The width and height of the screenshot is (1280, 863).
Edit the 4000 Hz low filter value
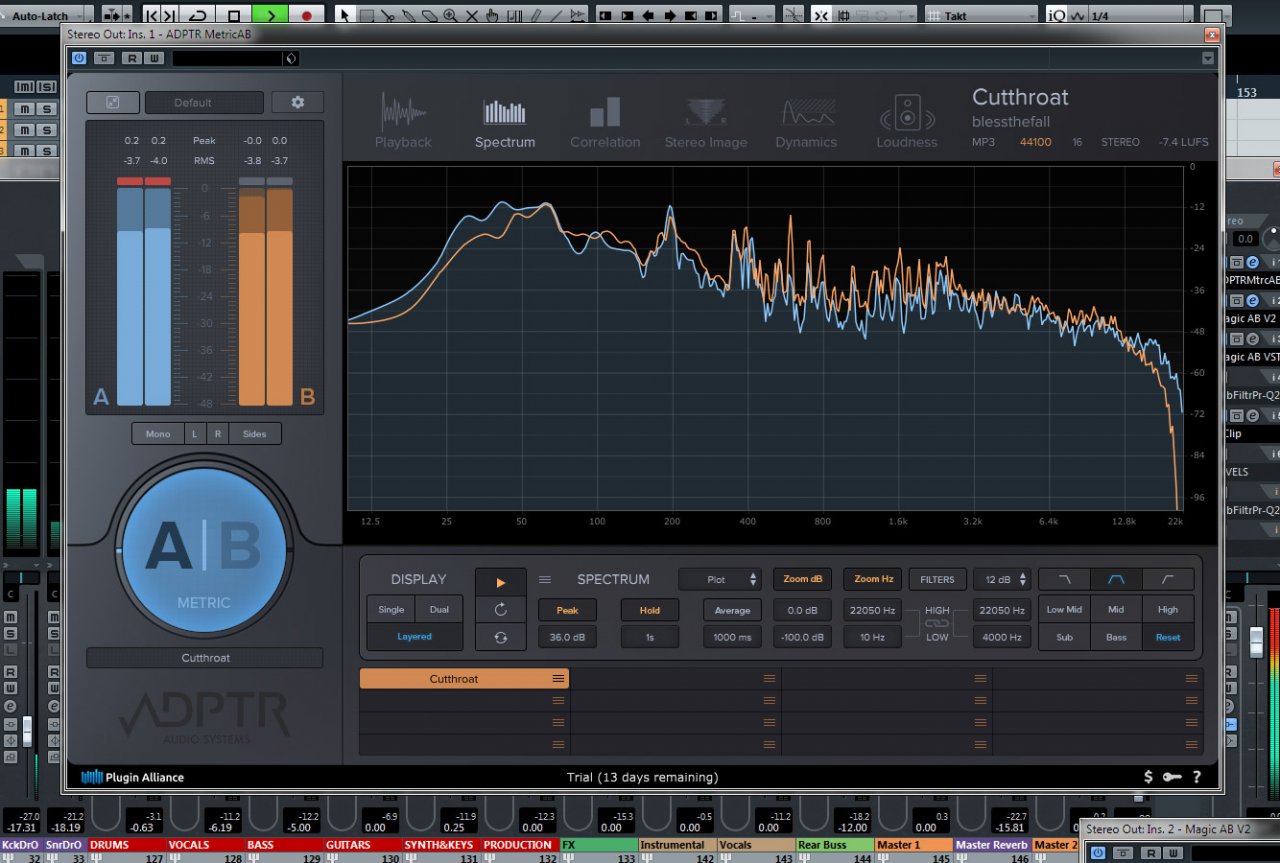(x=1002, y=637)
